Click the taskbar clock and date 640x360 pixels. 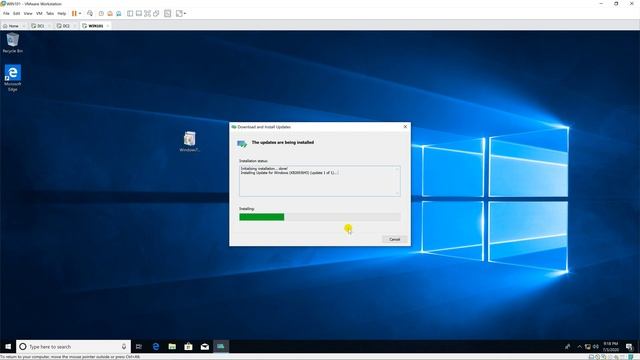[x=611, y=347]
